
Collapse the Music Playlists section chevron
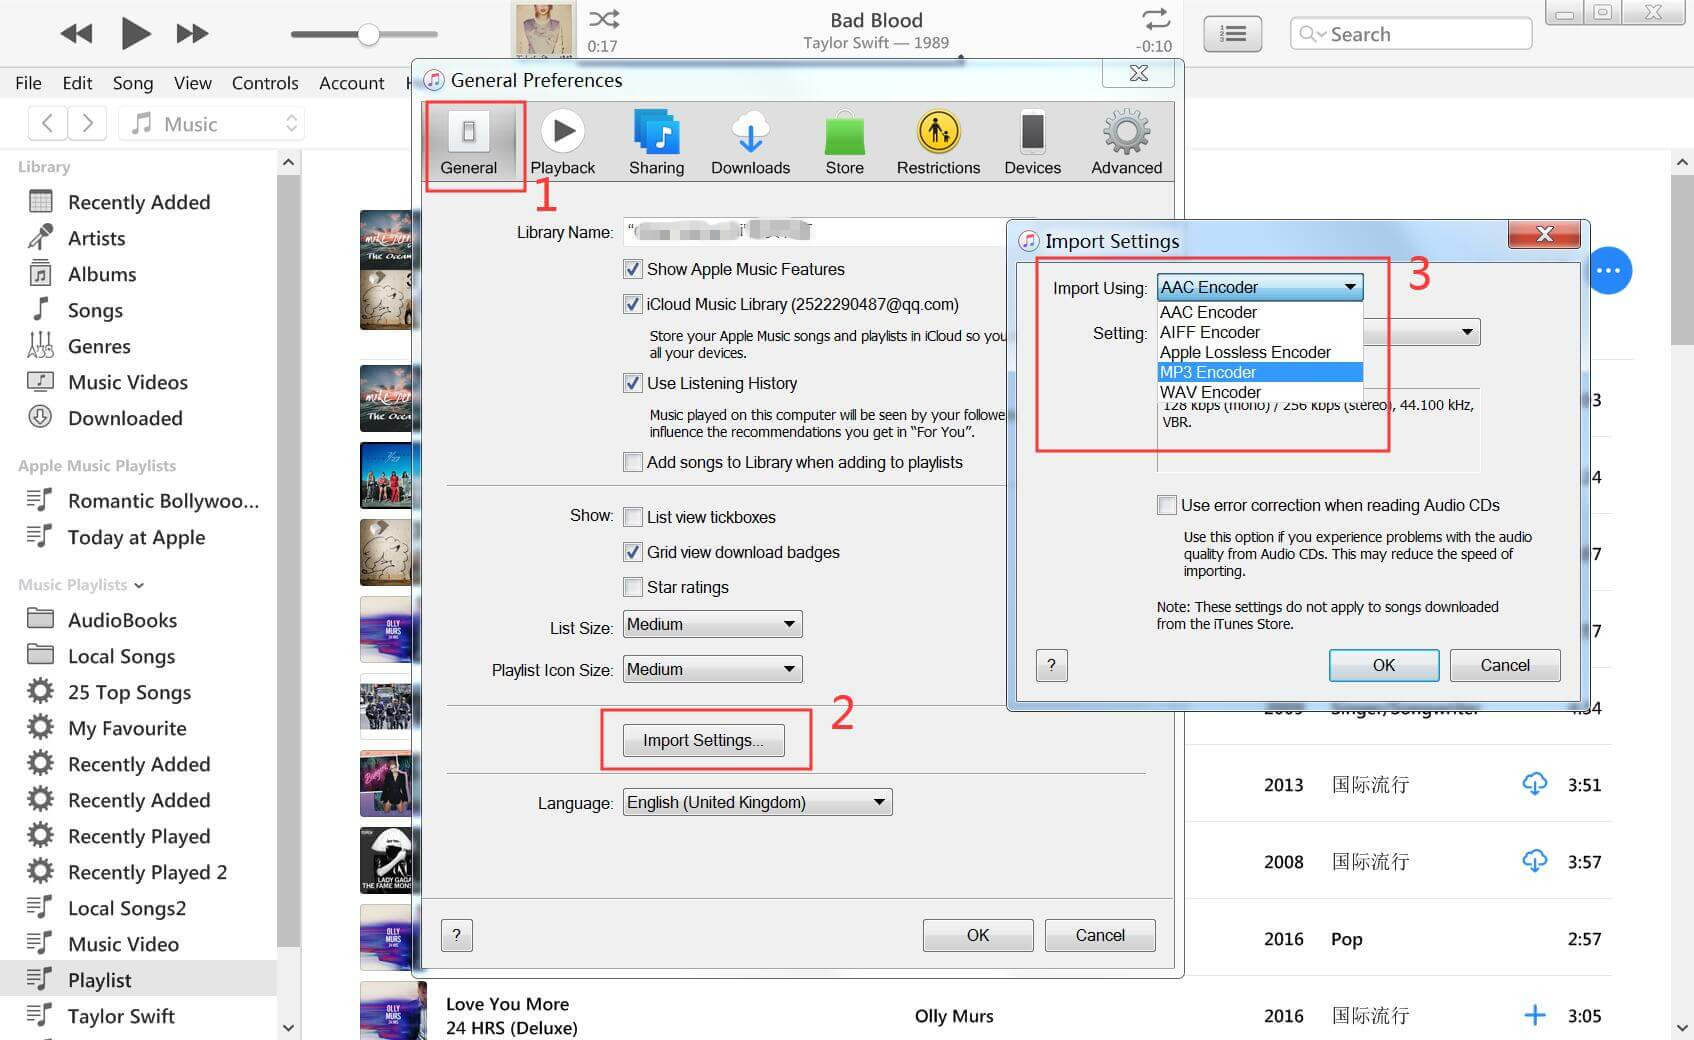tap(139, 585)
